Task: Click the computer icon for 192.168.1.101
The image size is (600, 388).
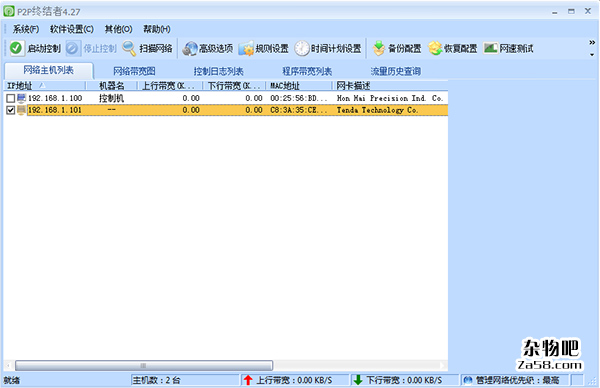Action: (x=21, y=110)
